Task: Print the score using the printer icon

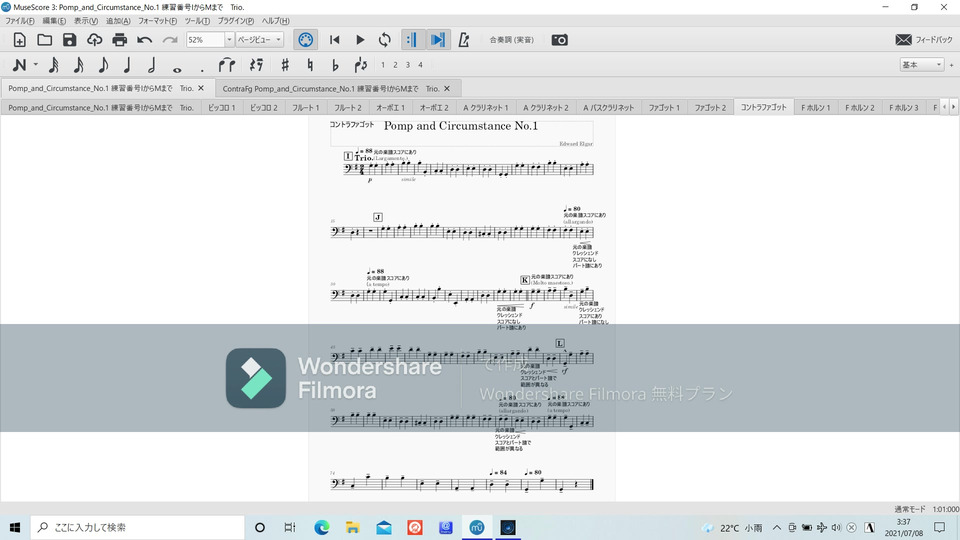Action: 119,40
